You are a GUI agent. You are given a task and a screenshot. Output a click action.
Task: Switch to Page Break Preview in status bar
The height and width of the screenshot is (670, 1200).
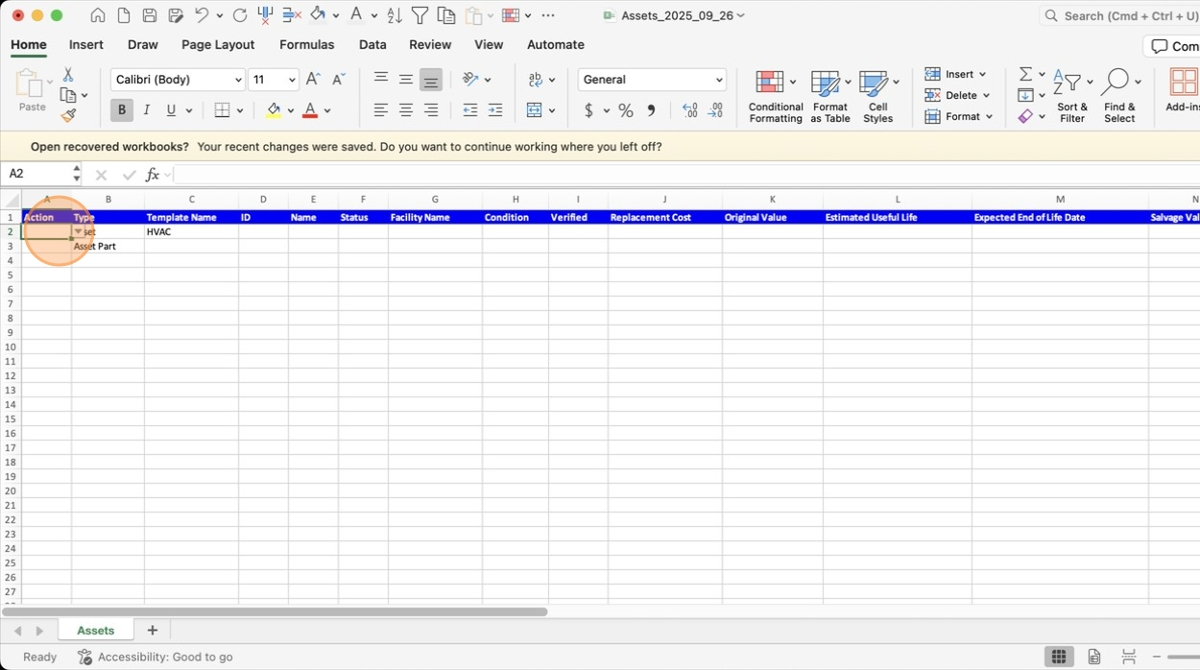[x=1128, y=657]
